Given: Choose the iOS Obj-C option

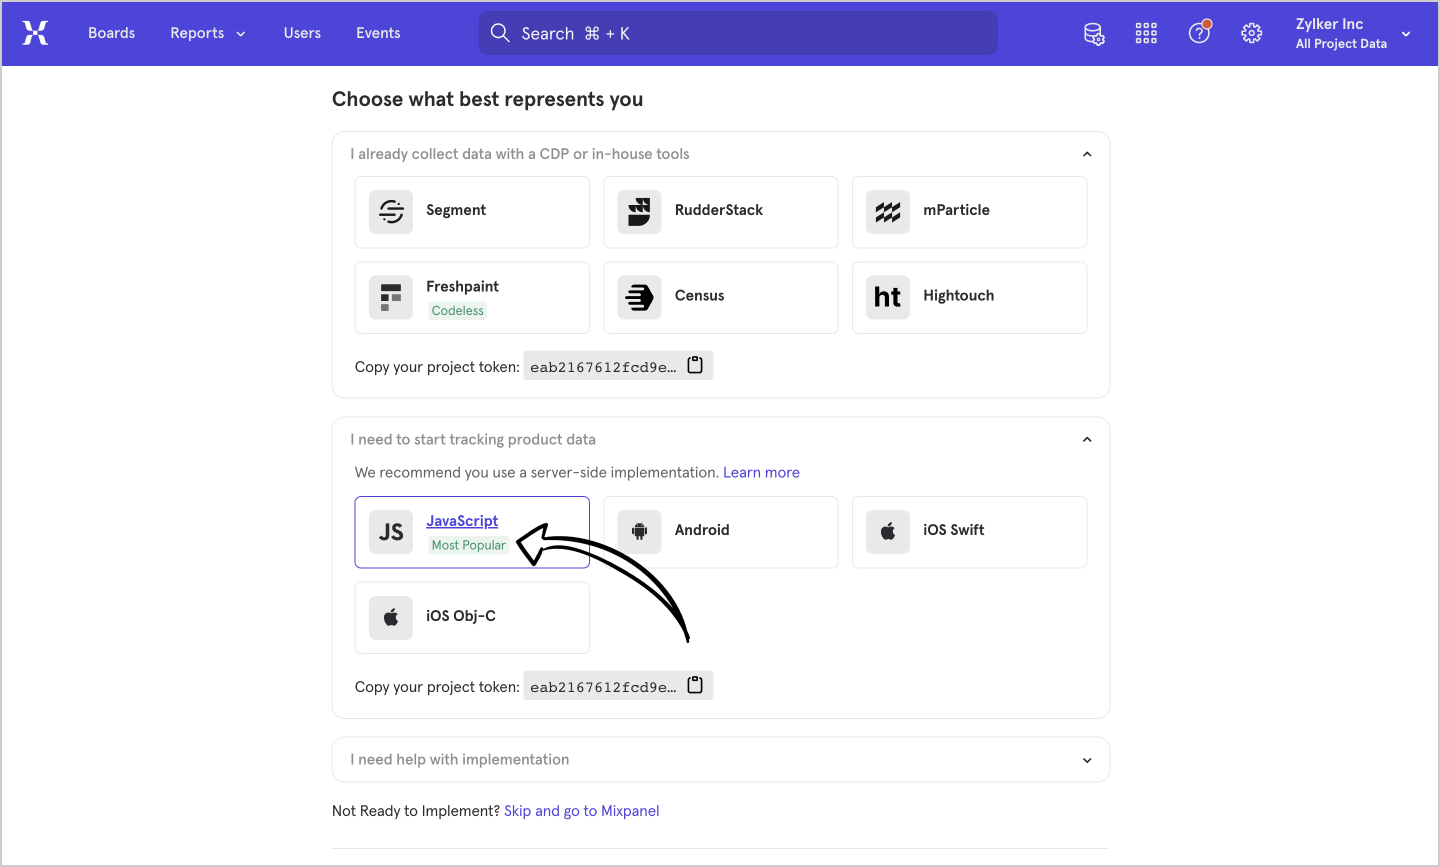Looking at the screenshot, I should coord(472,617).
